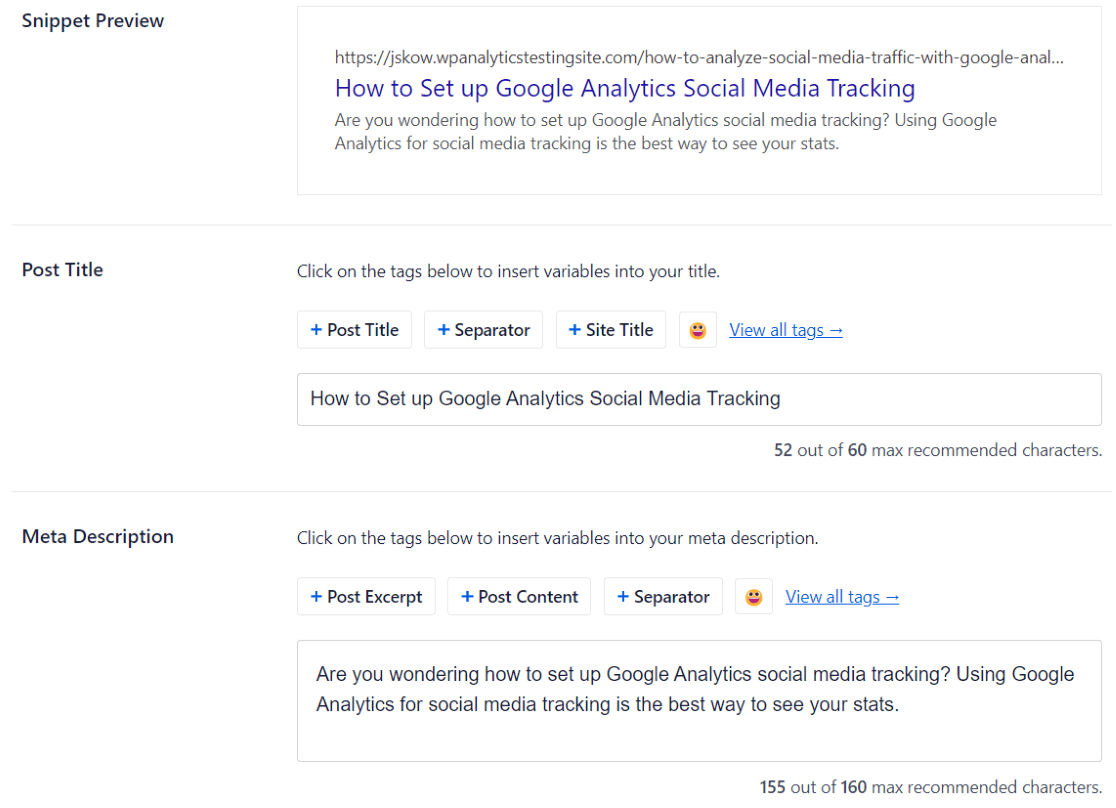
Task: Insert the Post Title tag
Action: [354, 330]
